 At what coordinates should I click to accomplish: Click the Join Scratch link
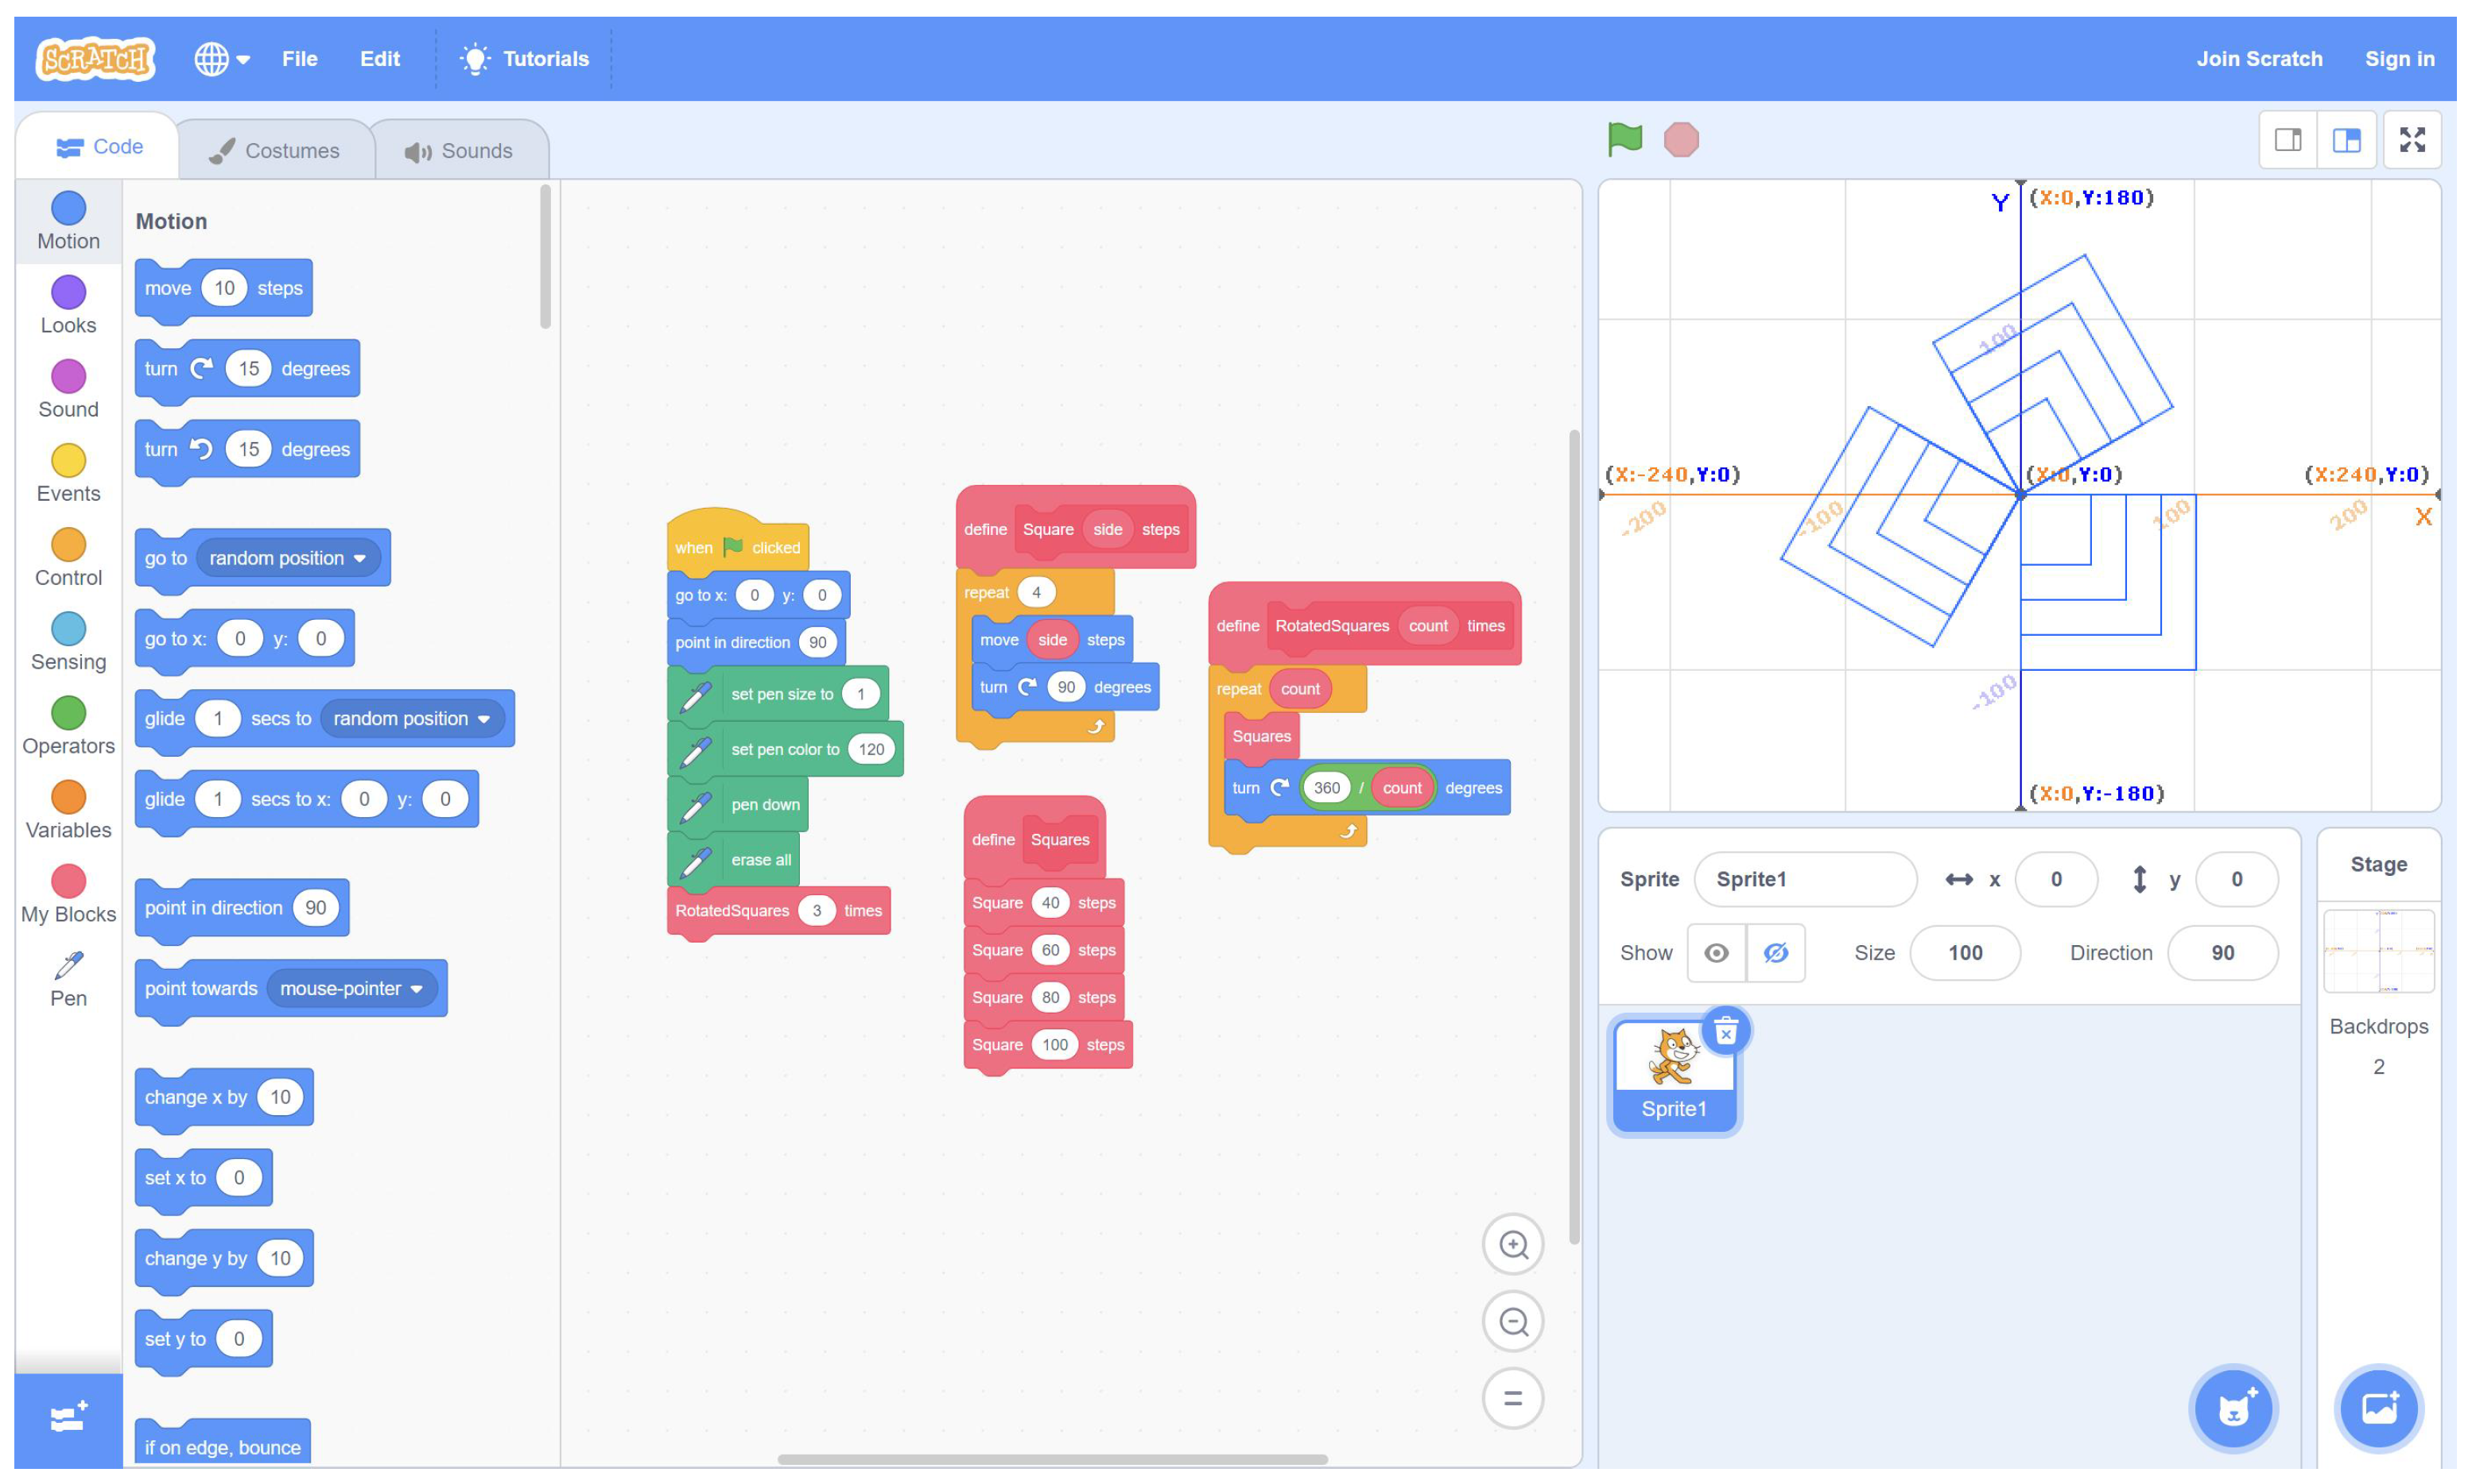[x=2258, y=59]
